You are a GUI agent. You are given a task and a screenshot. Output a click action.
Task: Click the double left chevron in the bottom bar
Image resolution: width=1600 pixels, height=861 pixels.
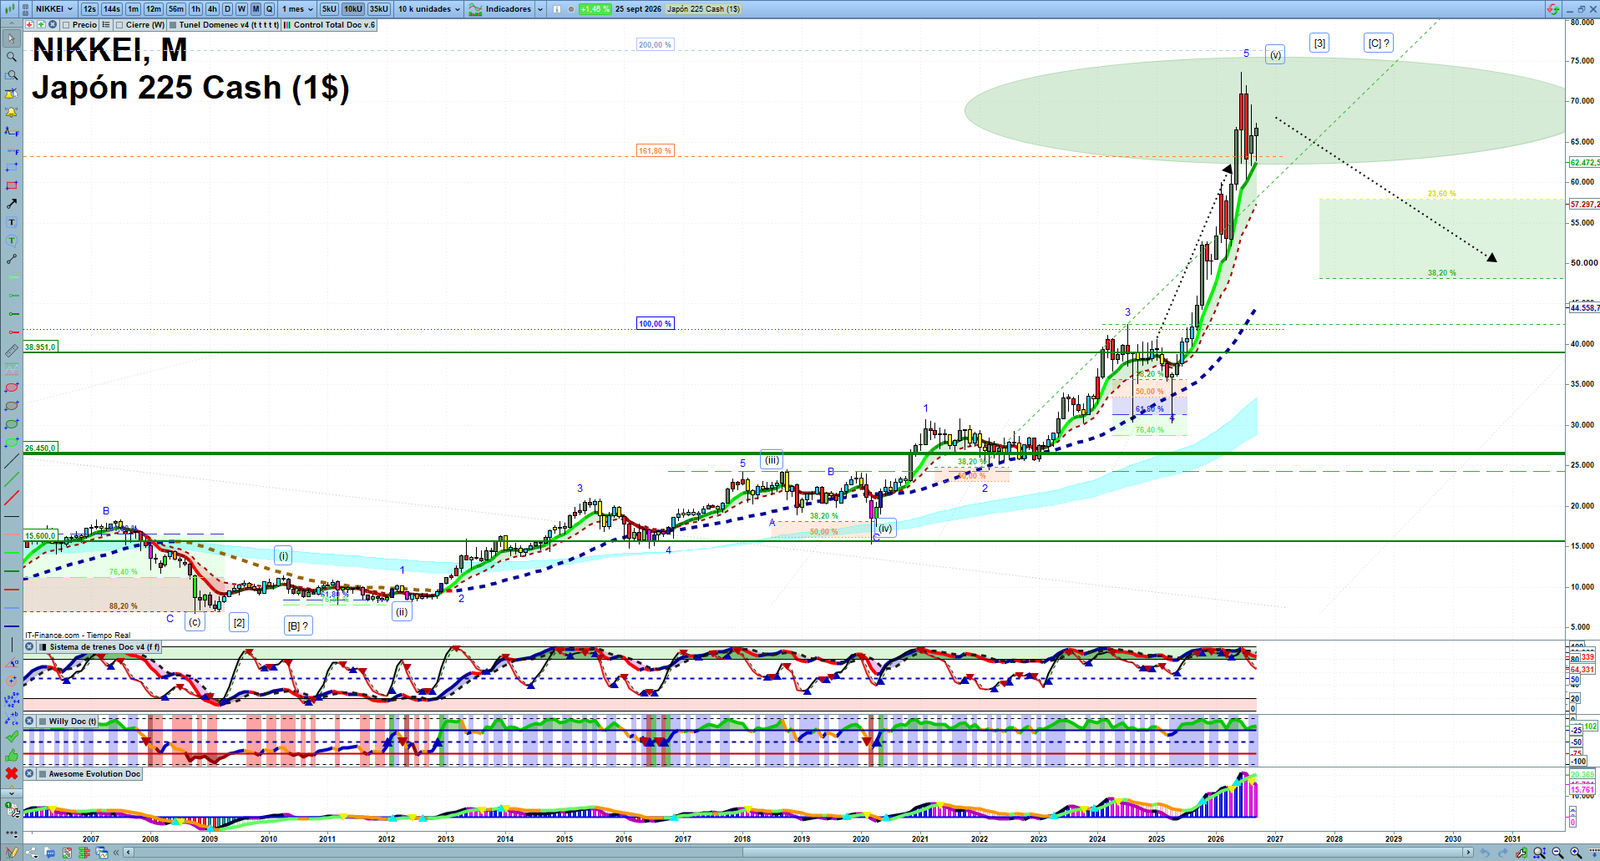pos(116,852)
